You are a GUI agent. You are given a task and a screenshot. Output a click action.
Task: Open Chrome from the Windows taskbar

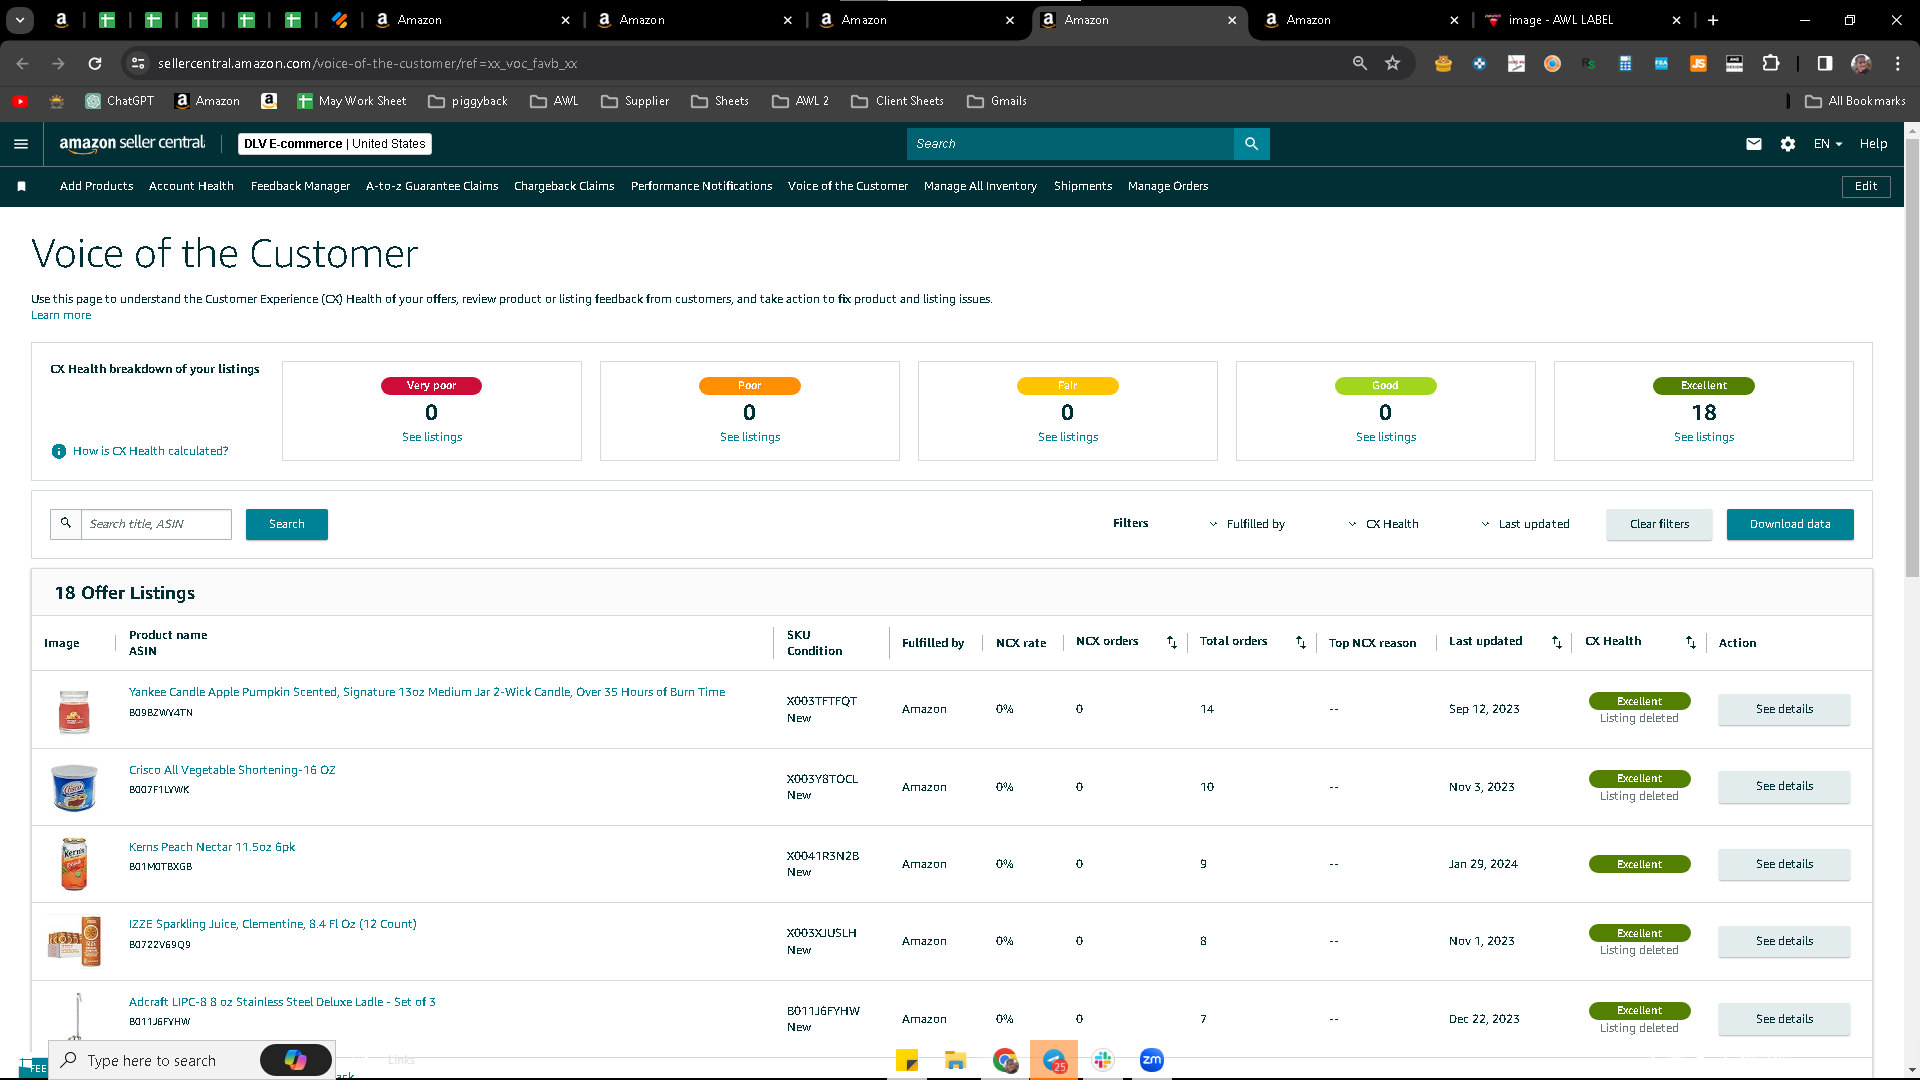[1005, 1060]
